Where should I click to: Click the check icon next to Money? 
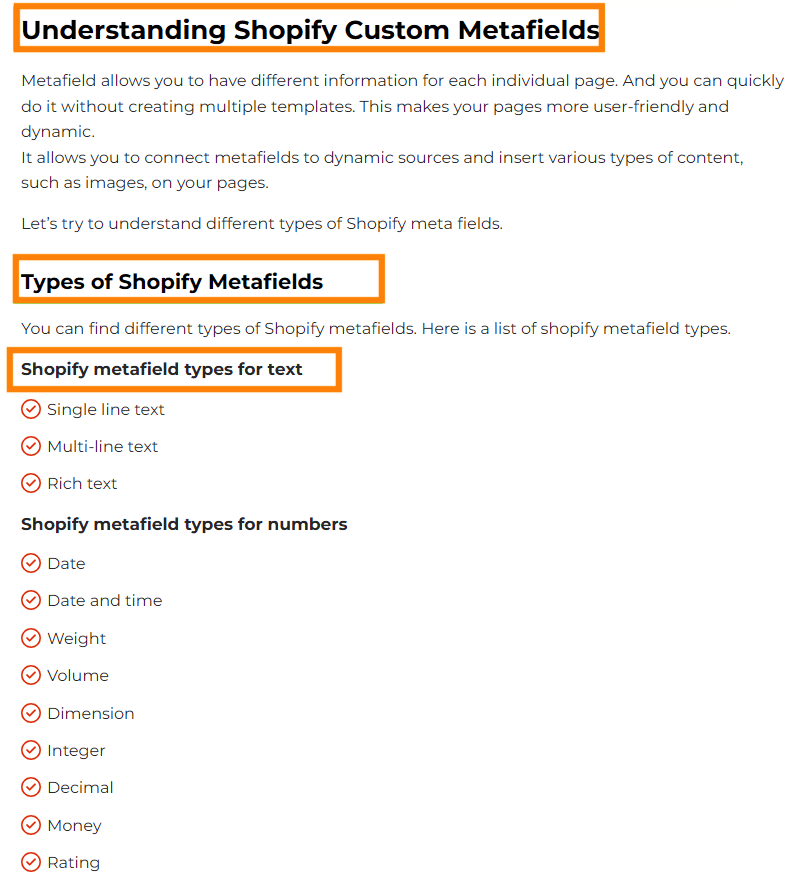point(31,825)
